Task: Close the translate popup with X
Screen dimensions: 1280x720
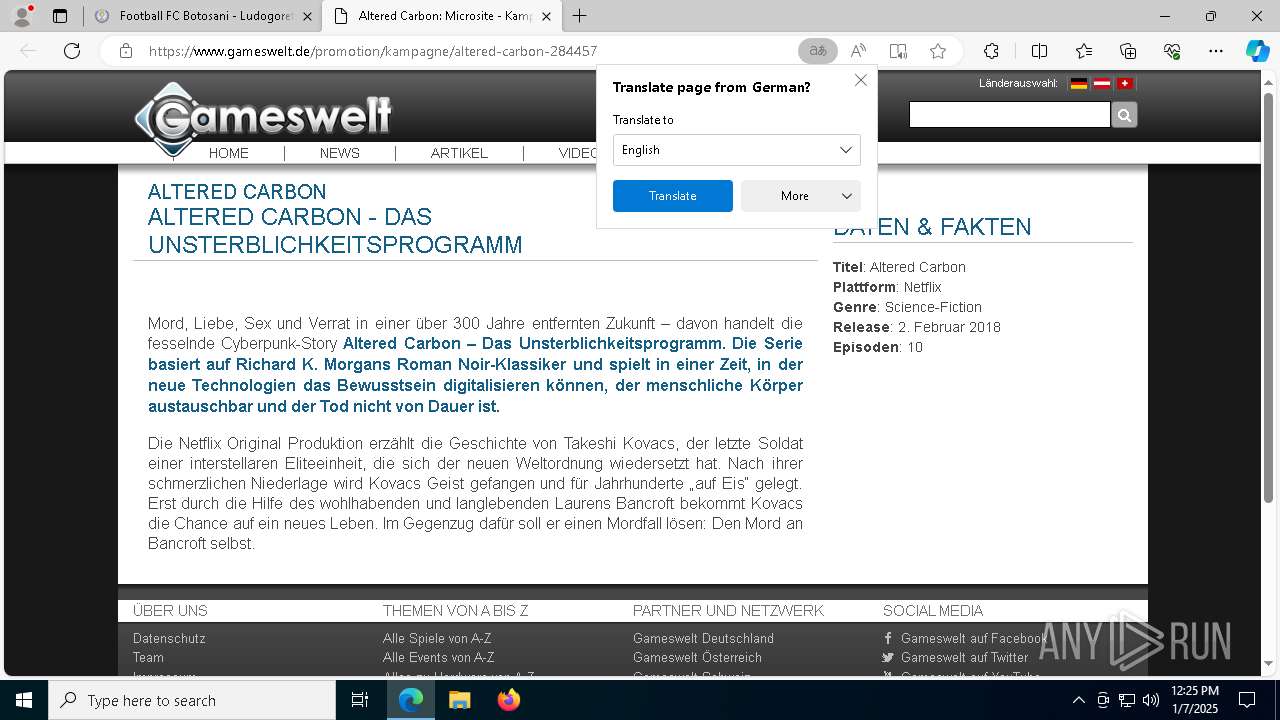Action: point(860,80)
